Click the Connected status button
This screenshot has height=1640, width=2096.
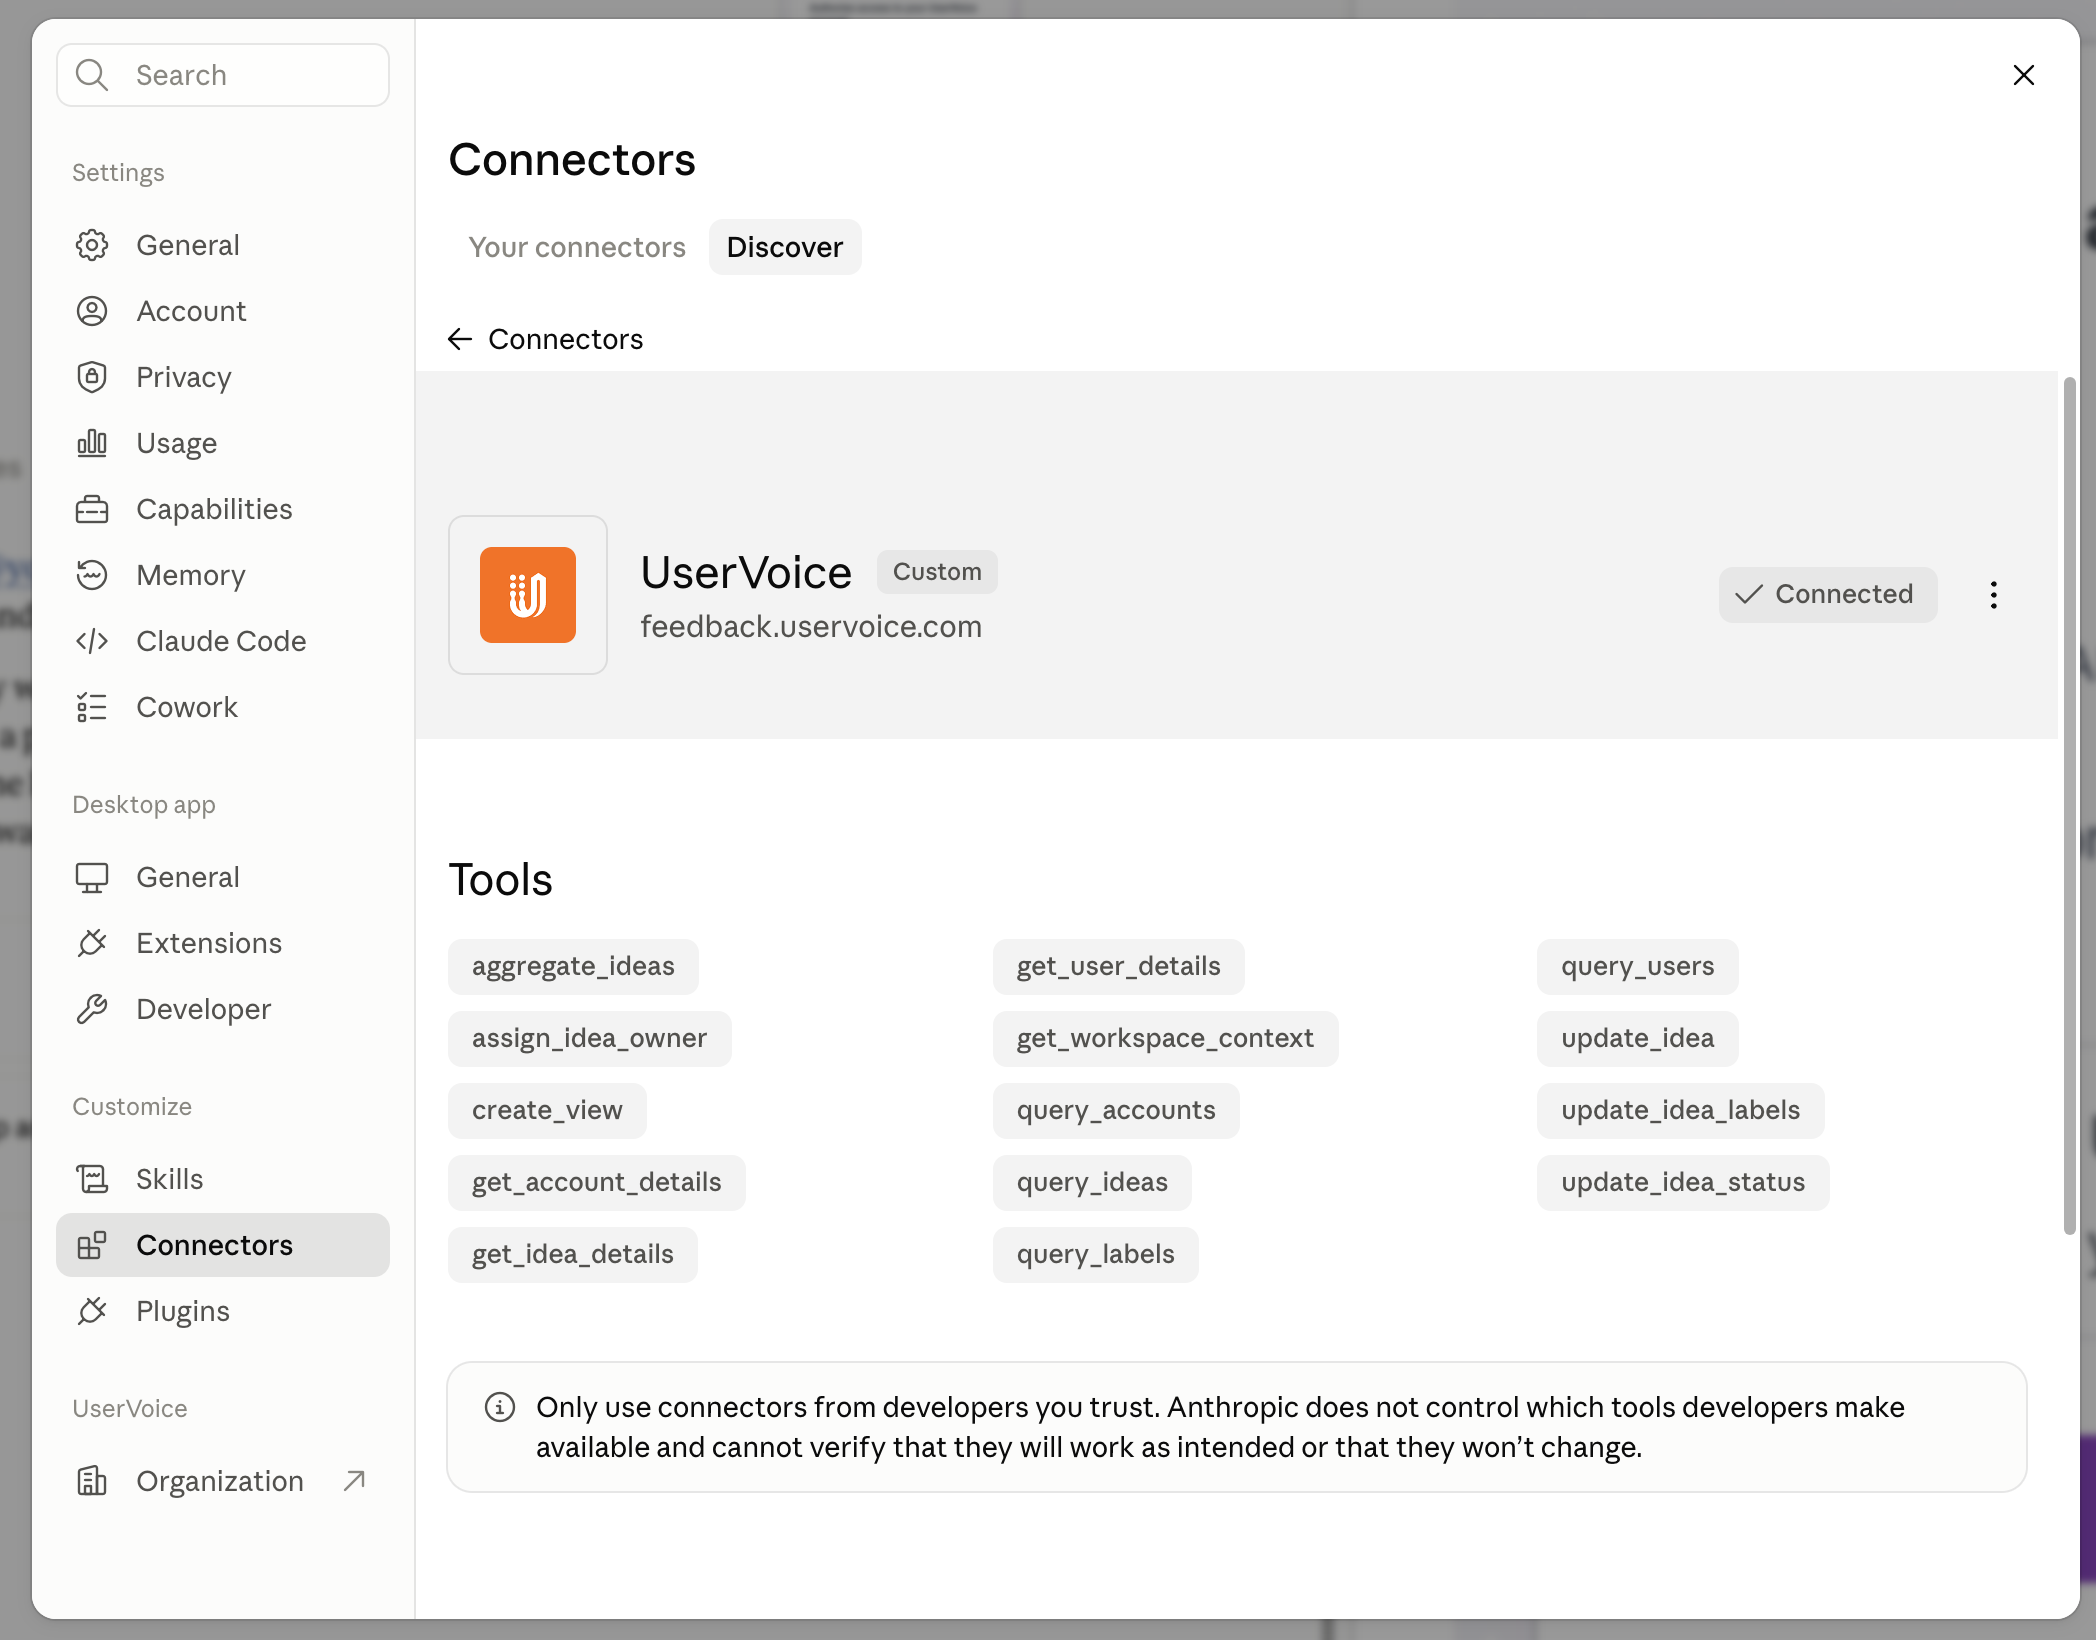(x=1827, y=594)
